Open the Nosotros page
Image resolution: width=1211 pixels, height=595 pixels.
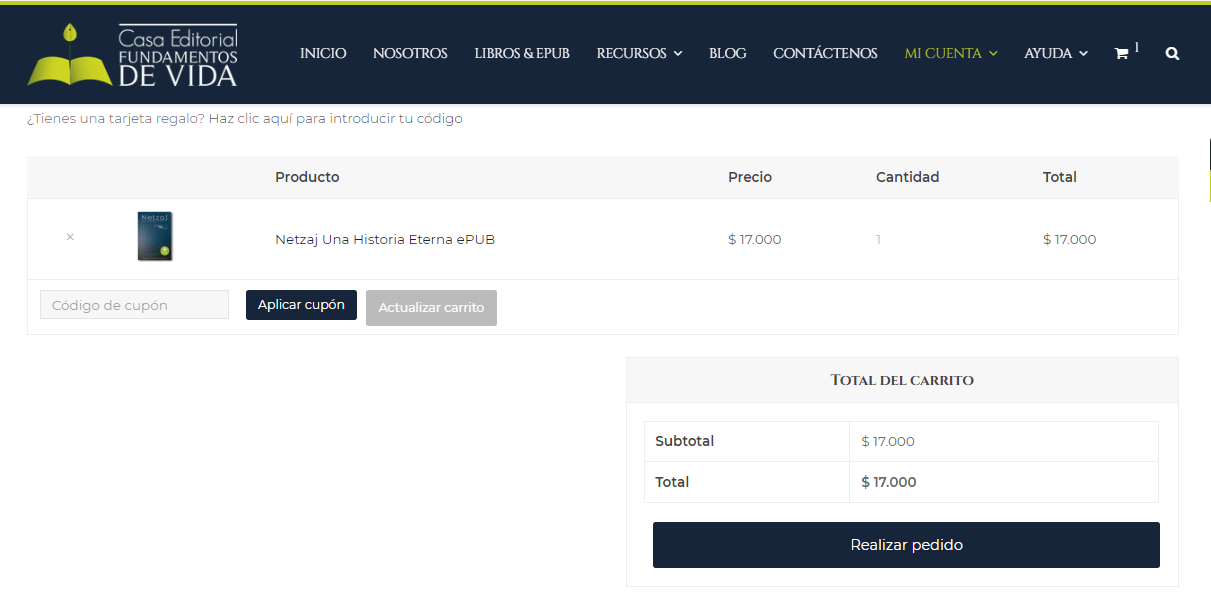click(x=410, y=54)
